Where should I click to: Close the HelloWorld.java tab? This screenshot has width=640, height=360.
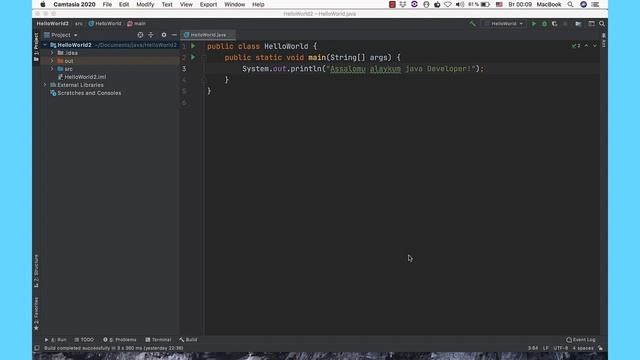point(231,35)
